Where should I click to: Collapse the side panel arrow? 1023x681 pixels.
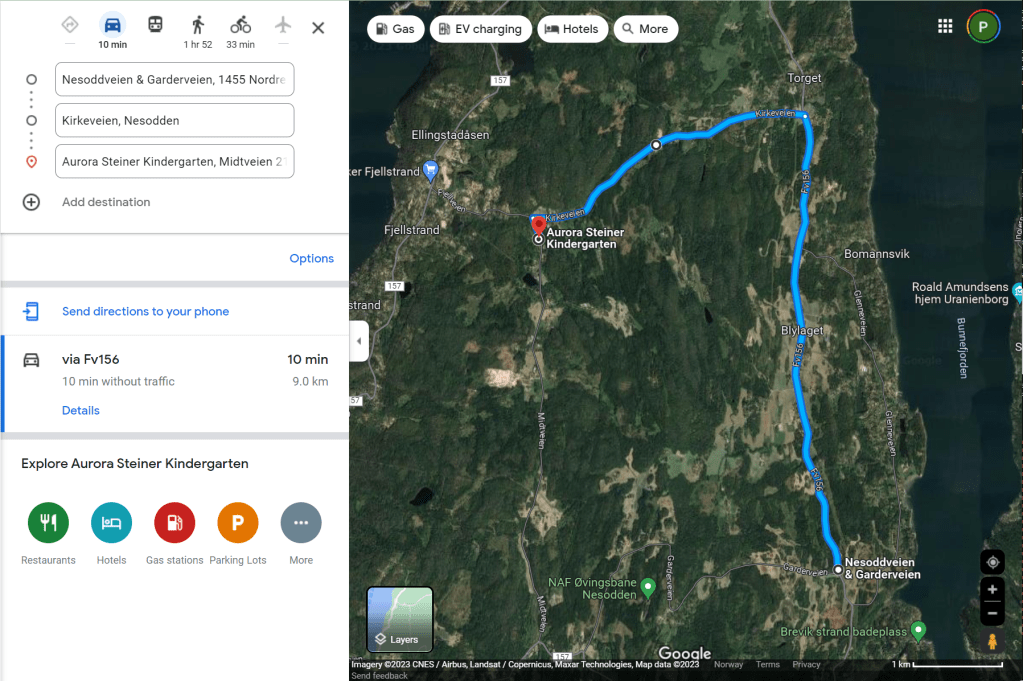pos(359,340)
